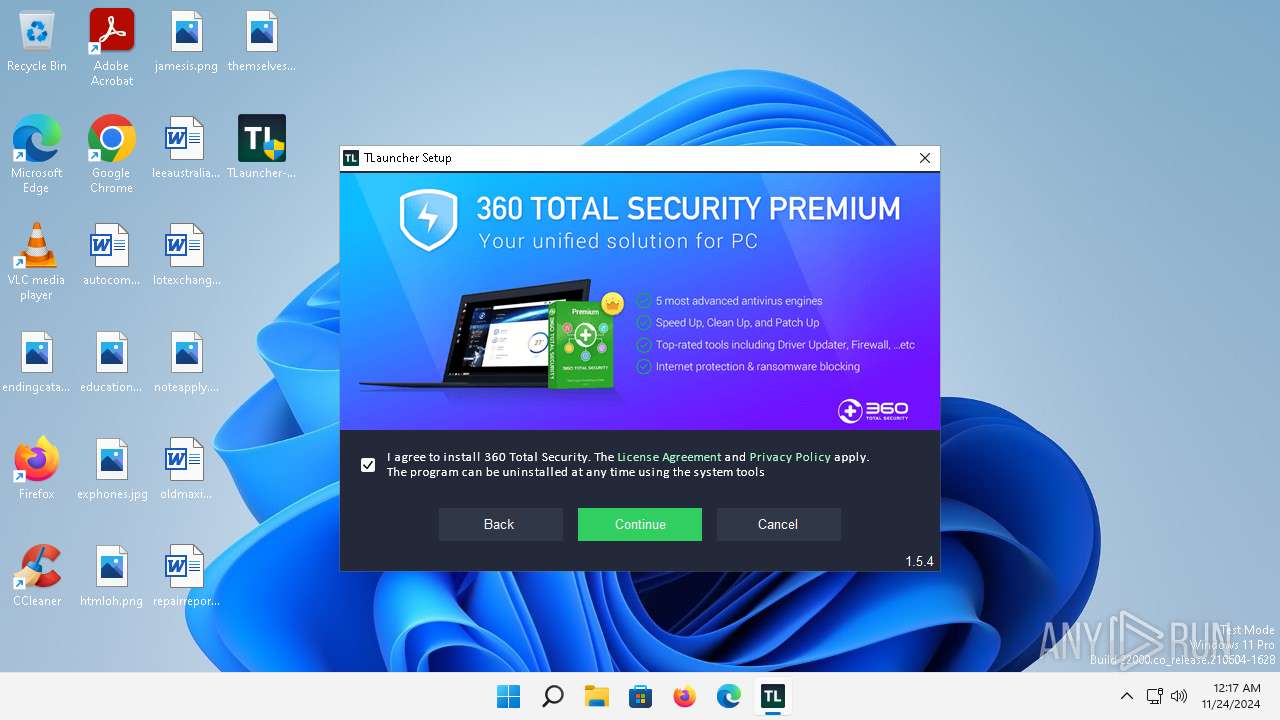1280x720 pixels.
Task: Close the TLauncher Setup window
Action: pos(925,158)
